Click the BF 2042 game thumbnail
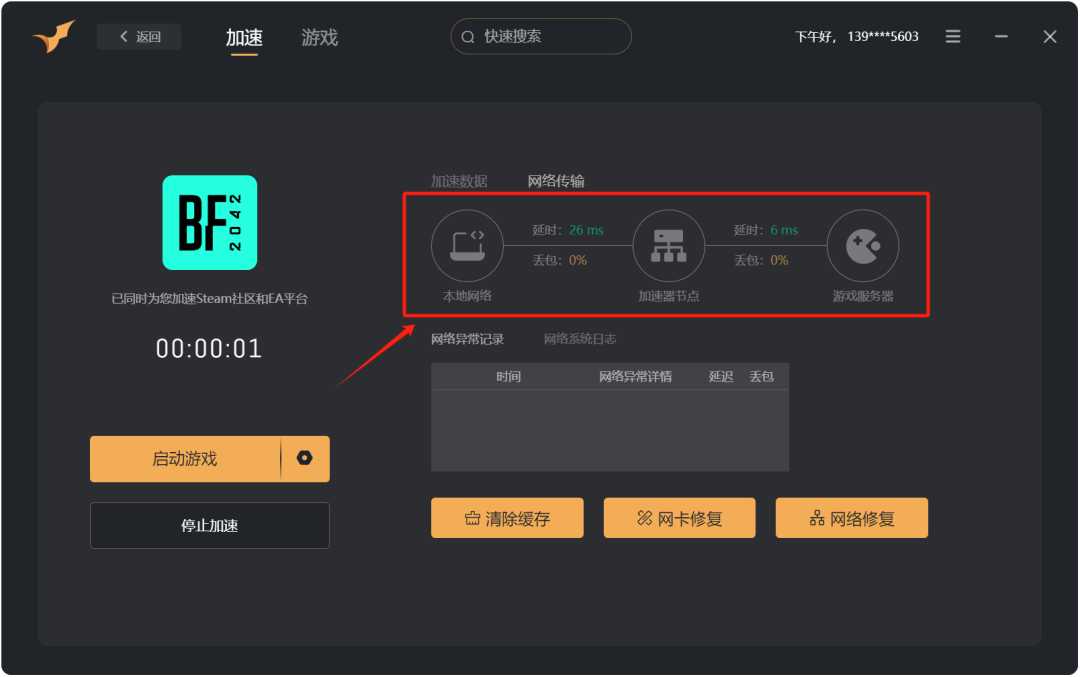 coord(210,222)
